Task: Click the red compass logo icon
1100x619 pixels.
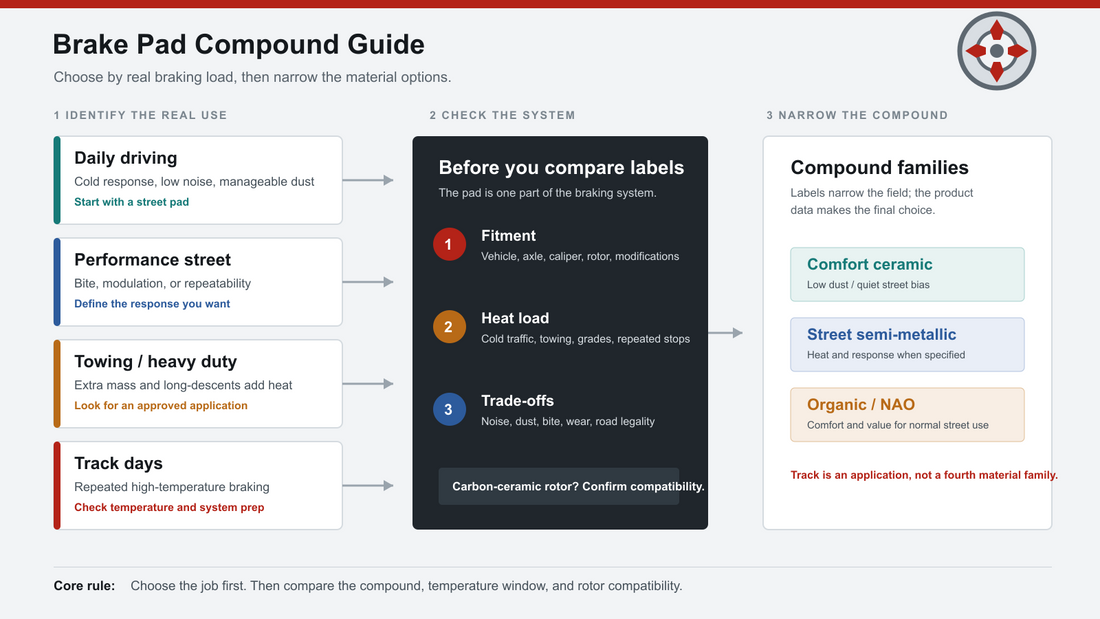Action: 996,51
